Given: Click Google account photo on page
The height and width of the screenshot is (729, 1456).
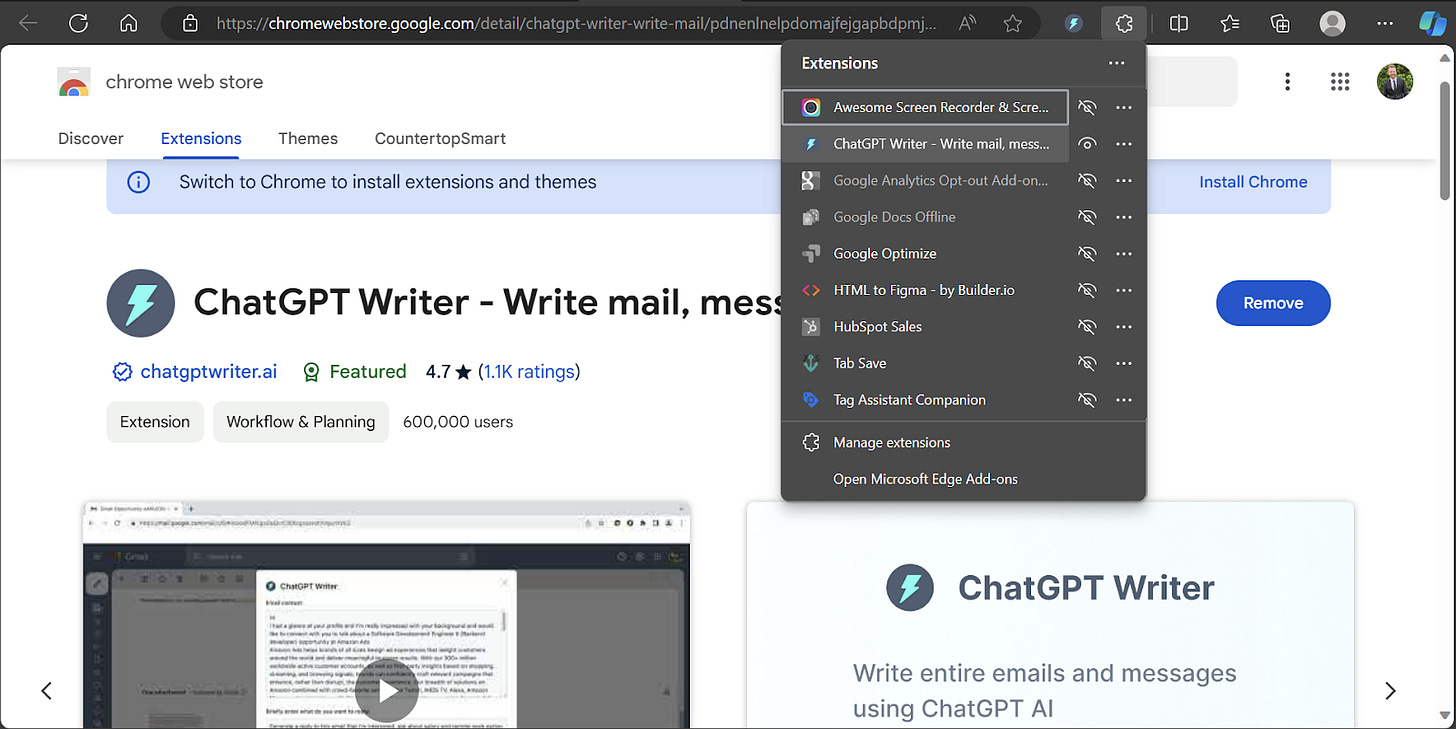Looking at the screenshot, I should (x=1394, y=82).
